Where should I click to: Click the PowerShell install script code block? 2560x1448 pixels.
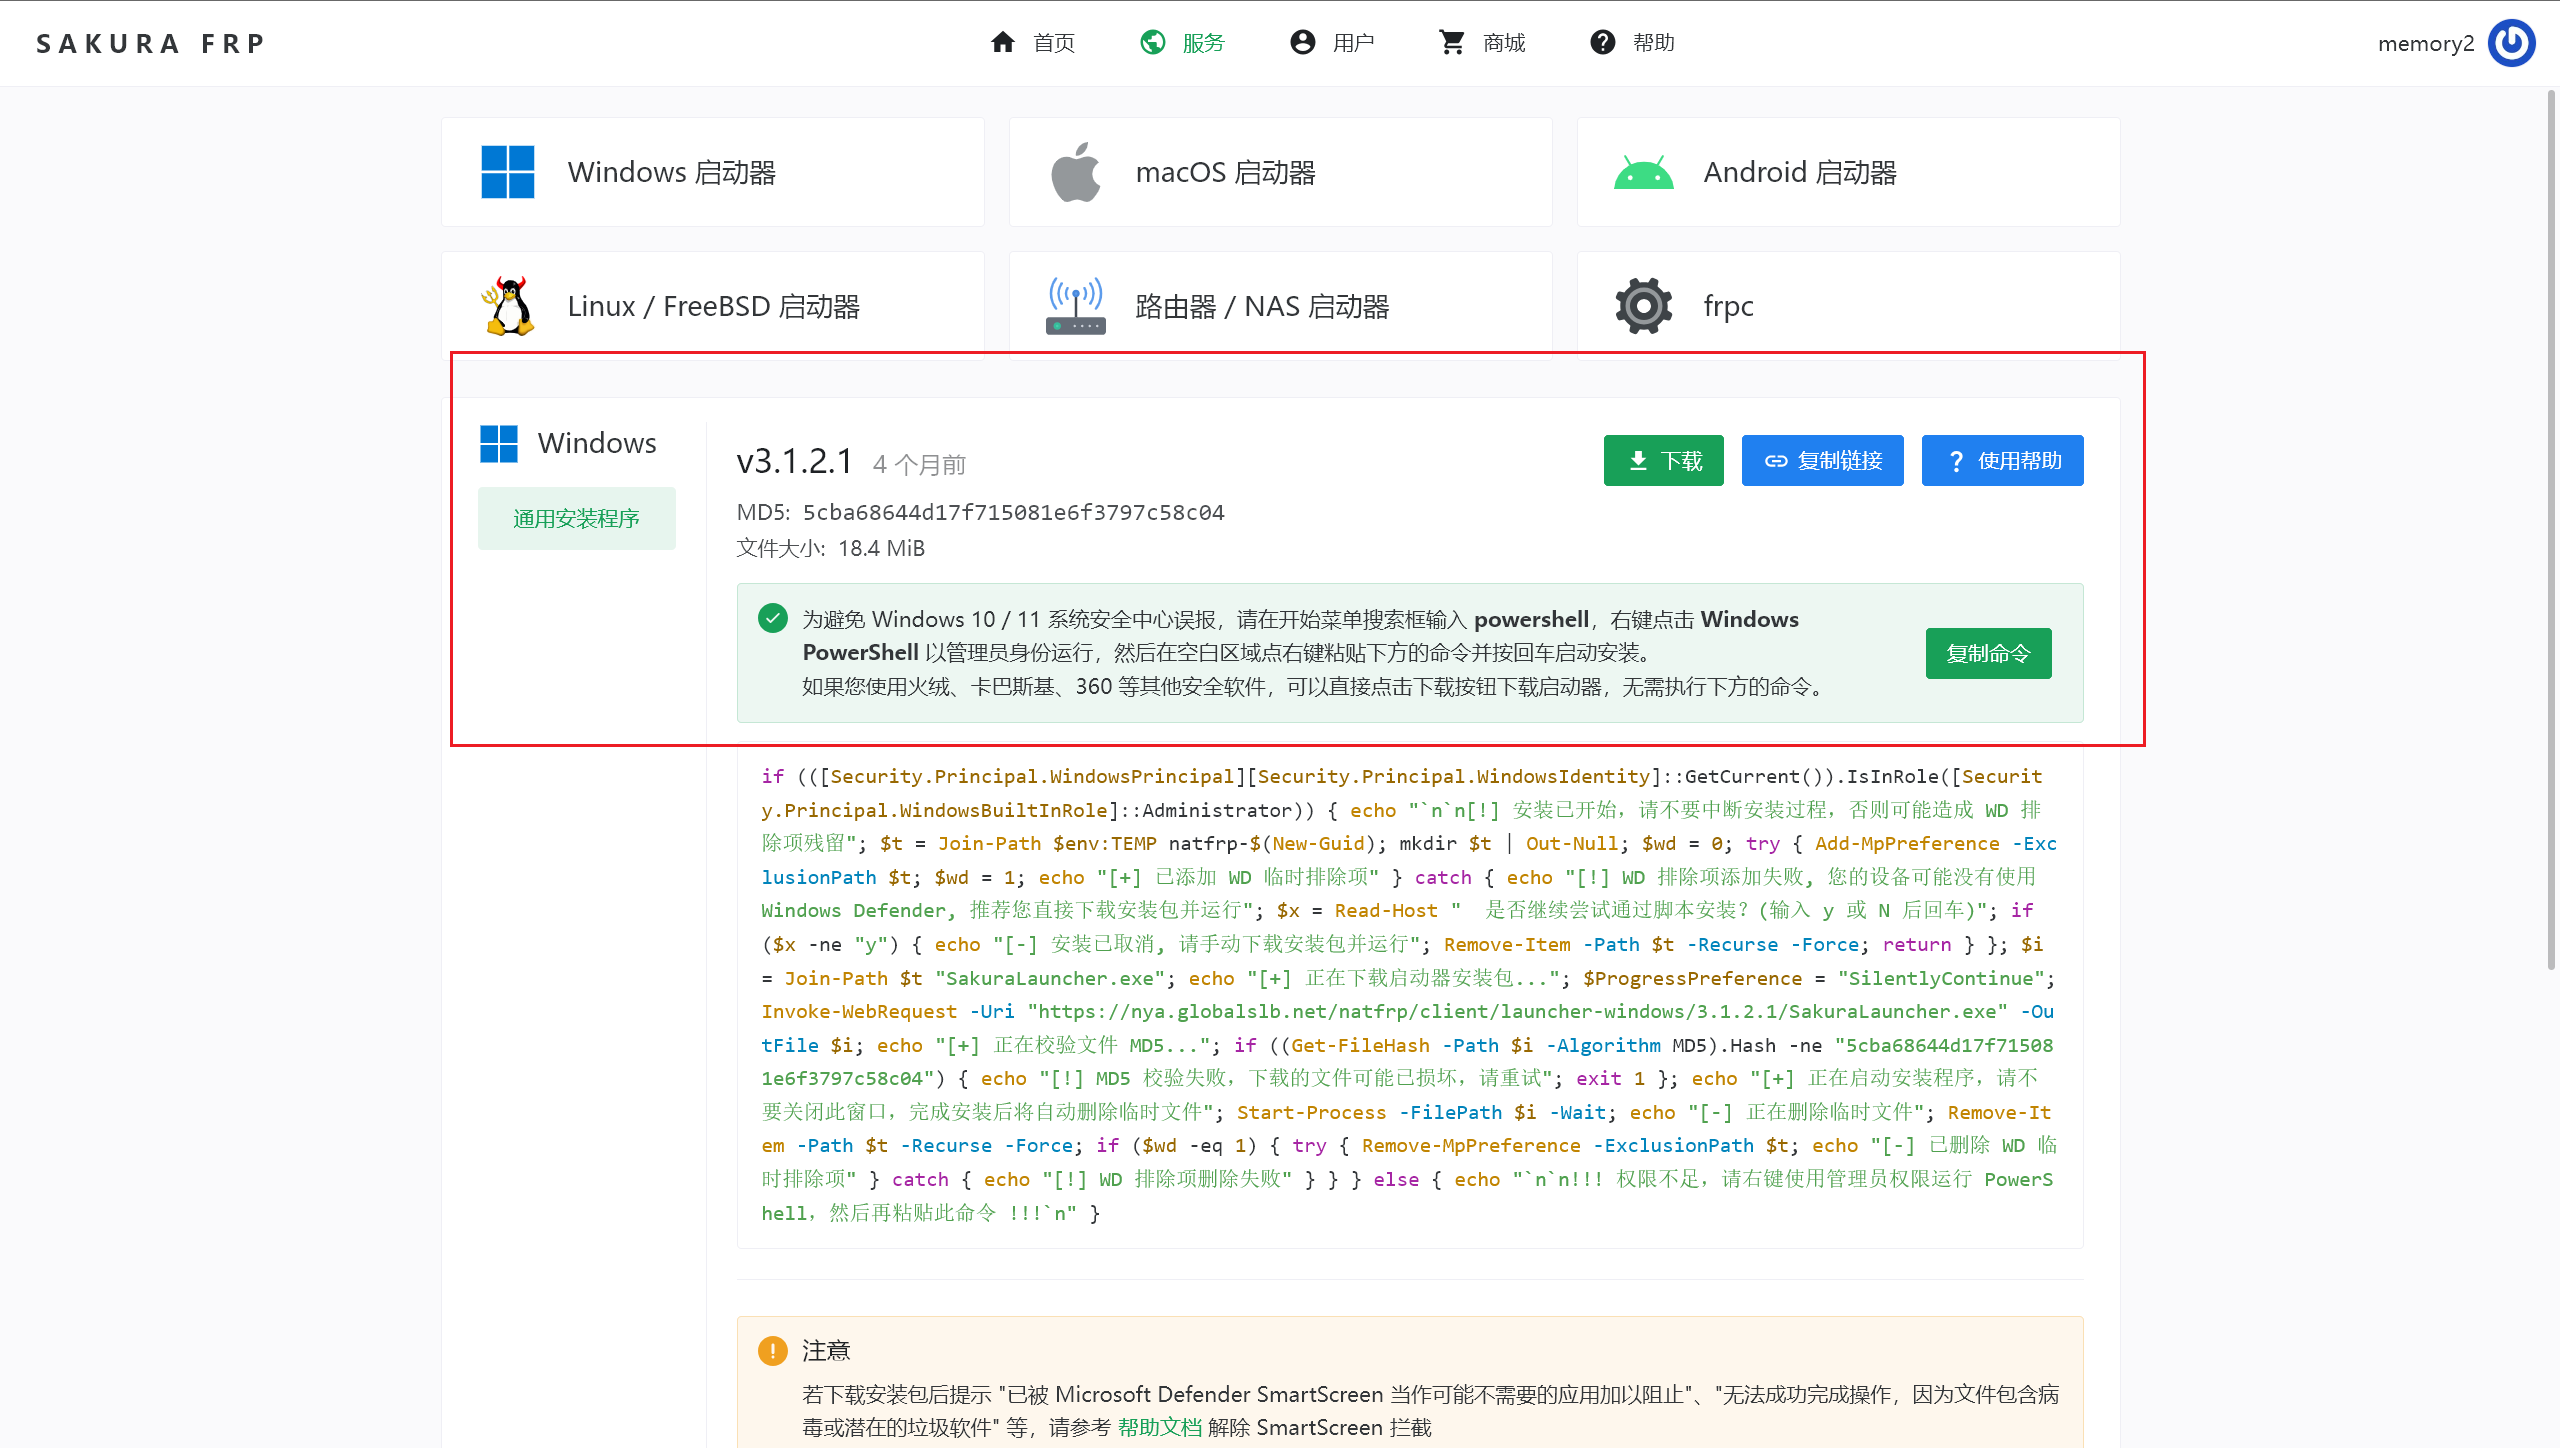[x=1410, y=994]
